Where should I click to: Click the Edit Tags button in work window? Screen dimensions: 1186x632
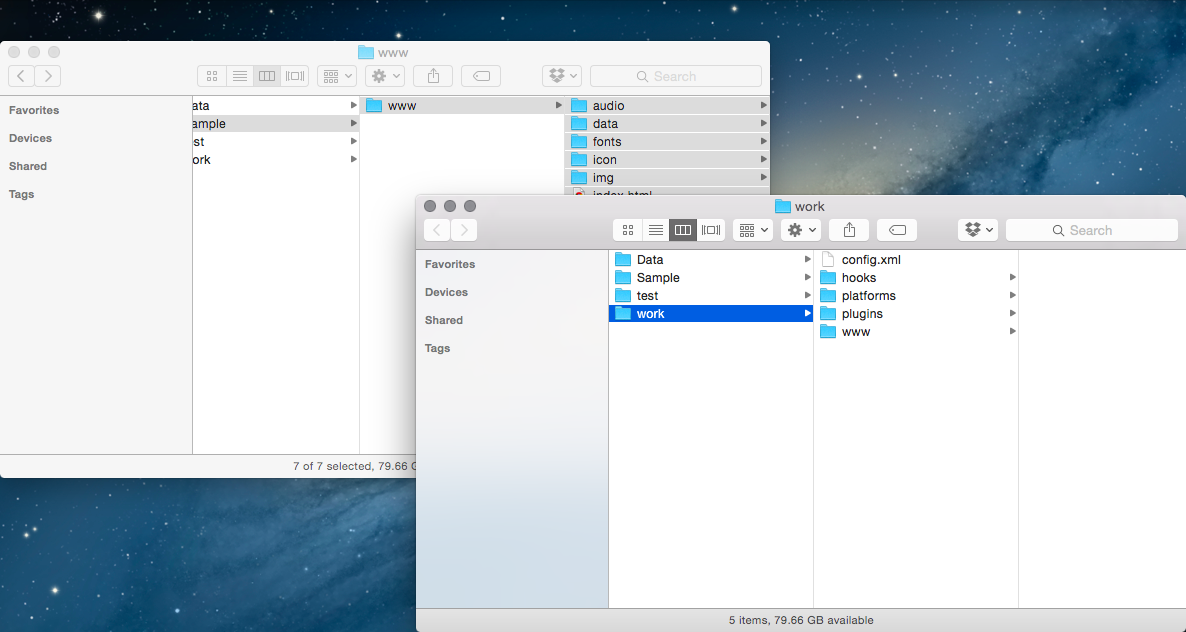[x=897, y=230]
